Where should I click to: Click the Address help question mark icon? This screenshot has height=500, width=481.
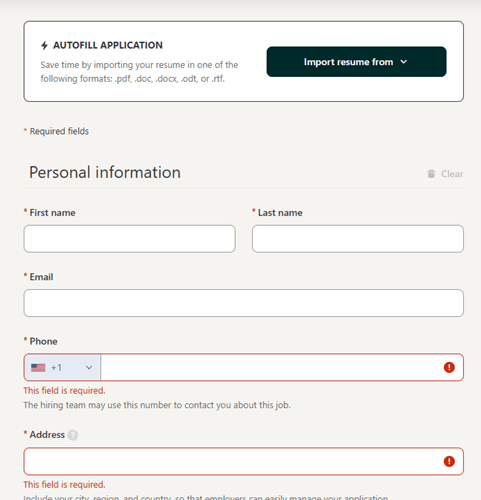click(73, 435)
